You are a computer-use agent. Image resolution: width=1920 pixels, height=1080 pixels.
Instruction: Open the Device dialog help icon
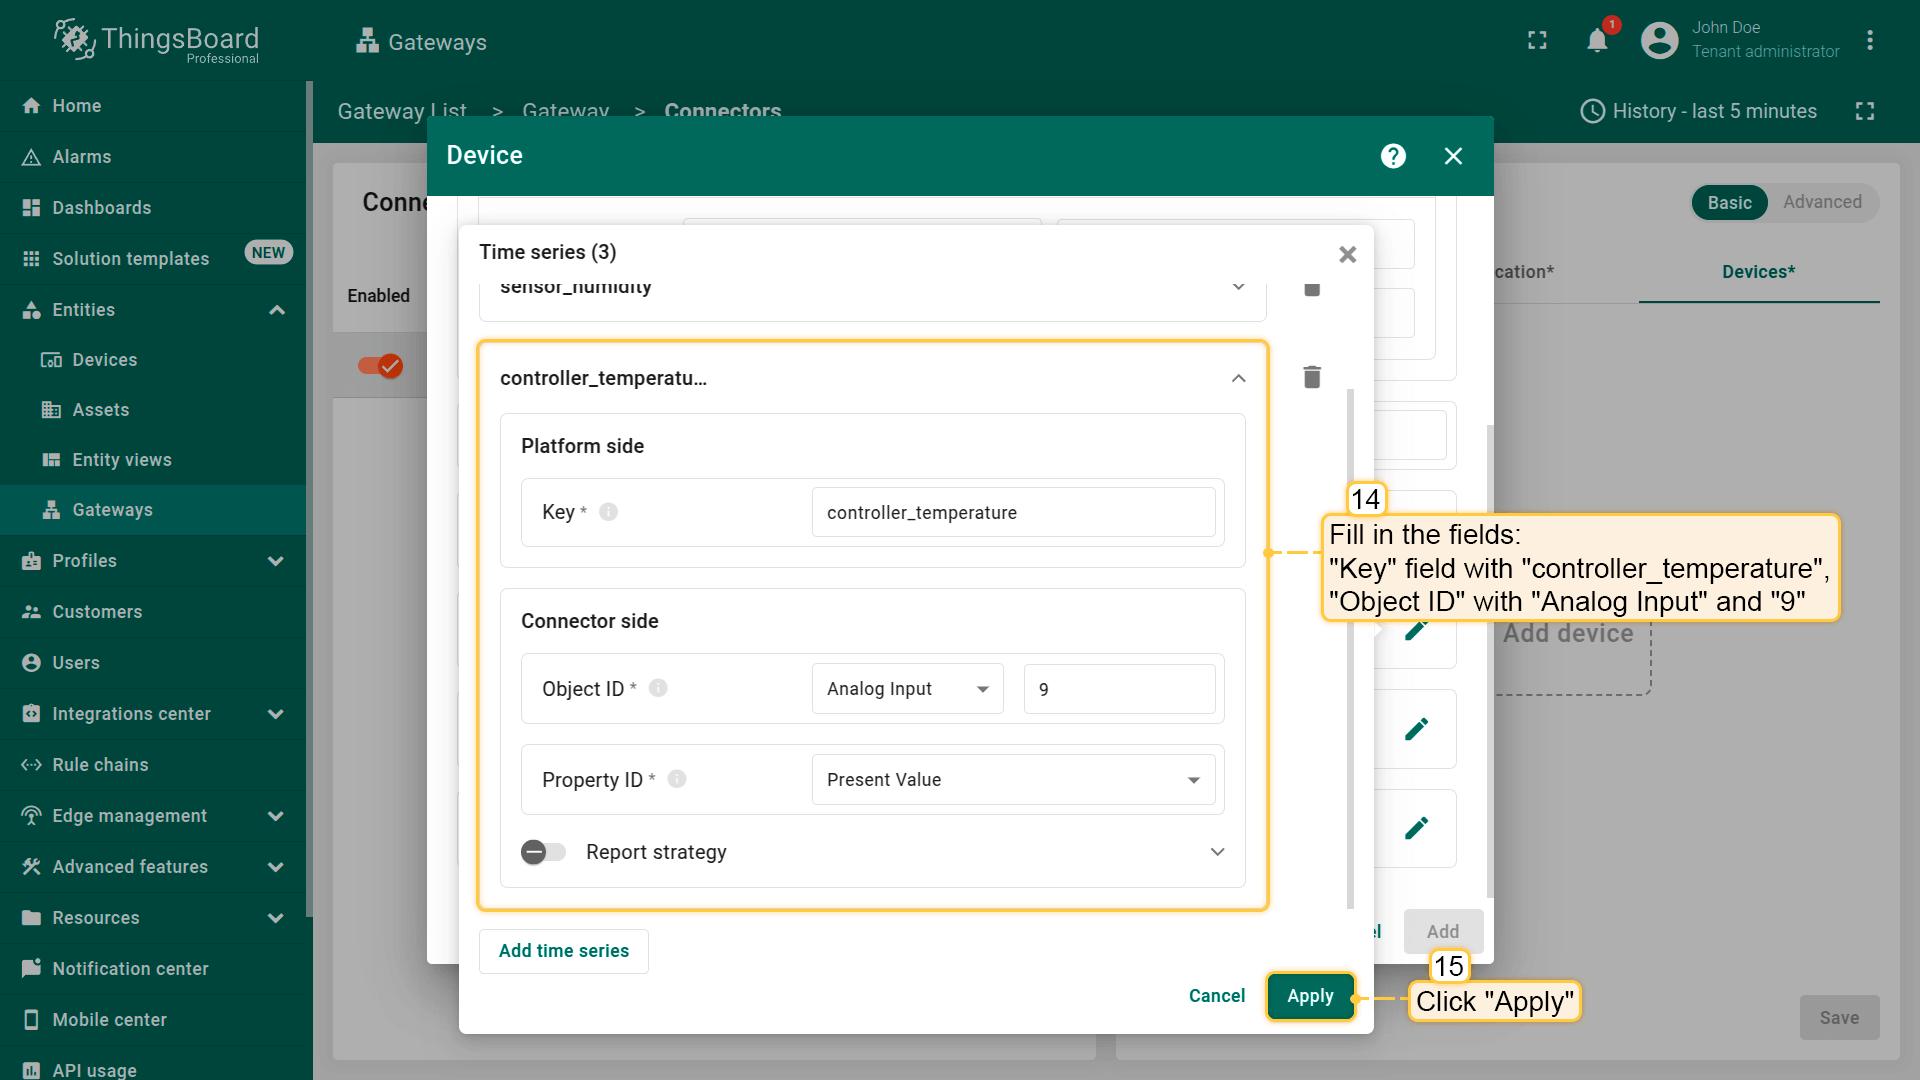(1393, 156)
